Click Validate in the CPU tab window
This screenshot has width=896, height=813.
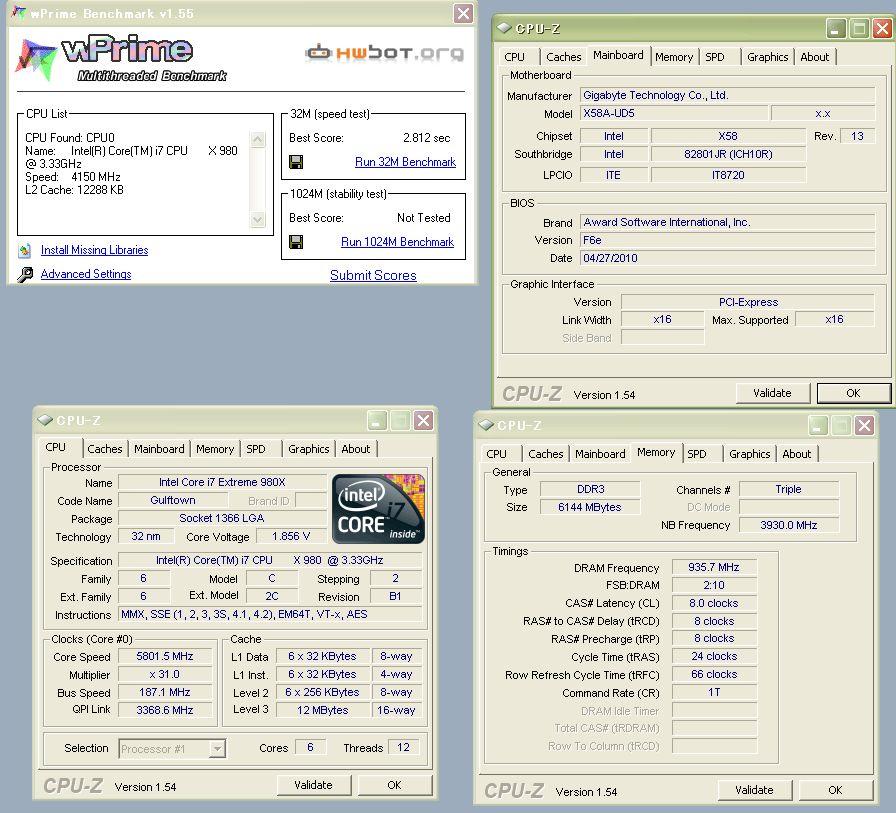click(313, 785)
